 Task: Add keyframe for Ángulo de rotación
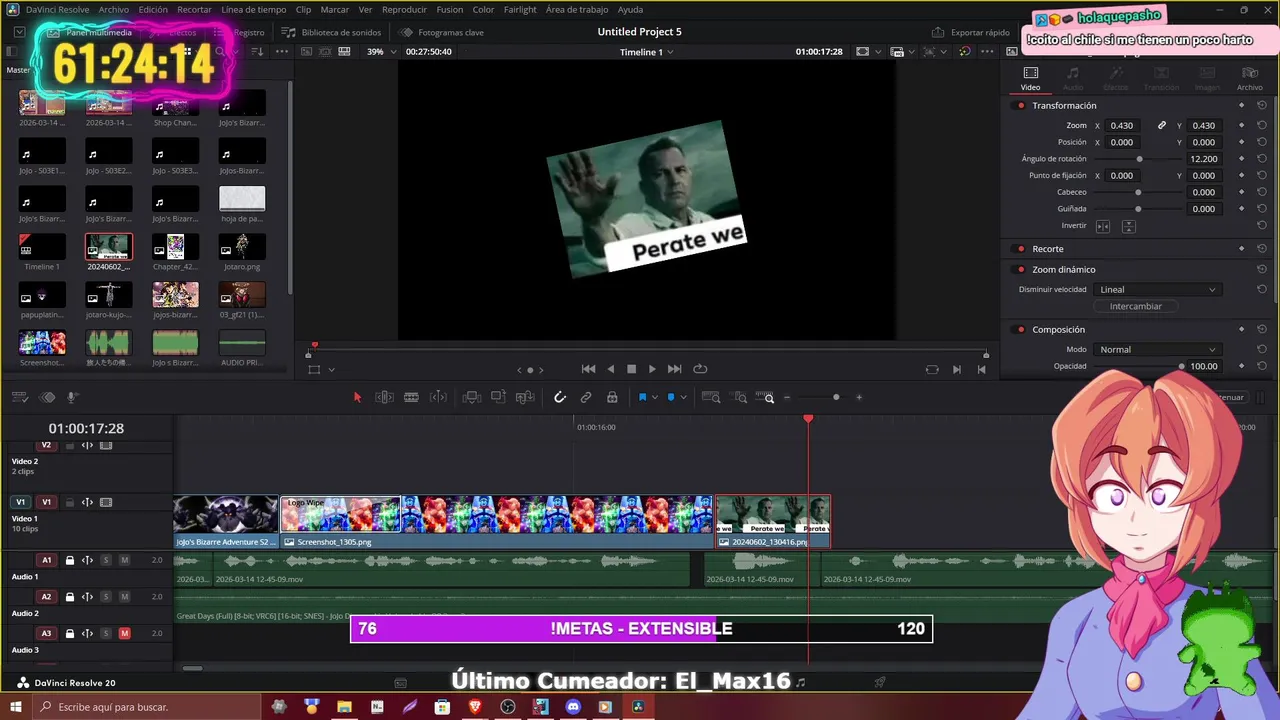click(1241, 159)
